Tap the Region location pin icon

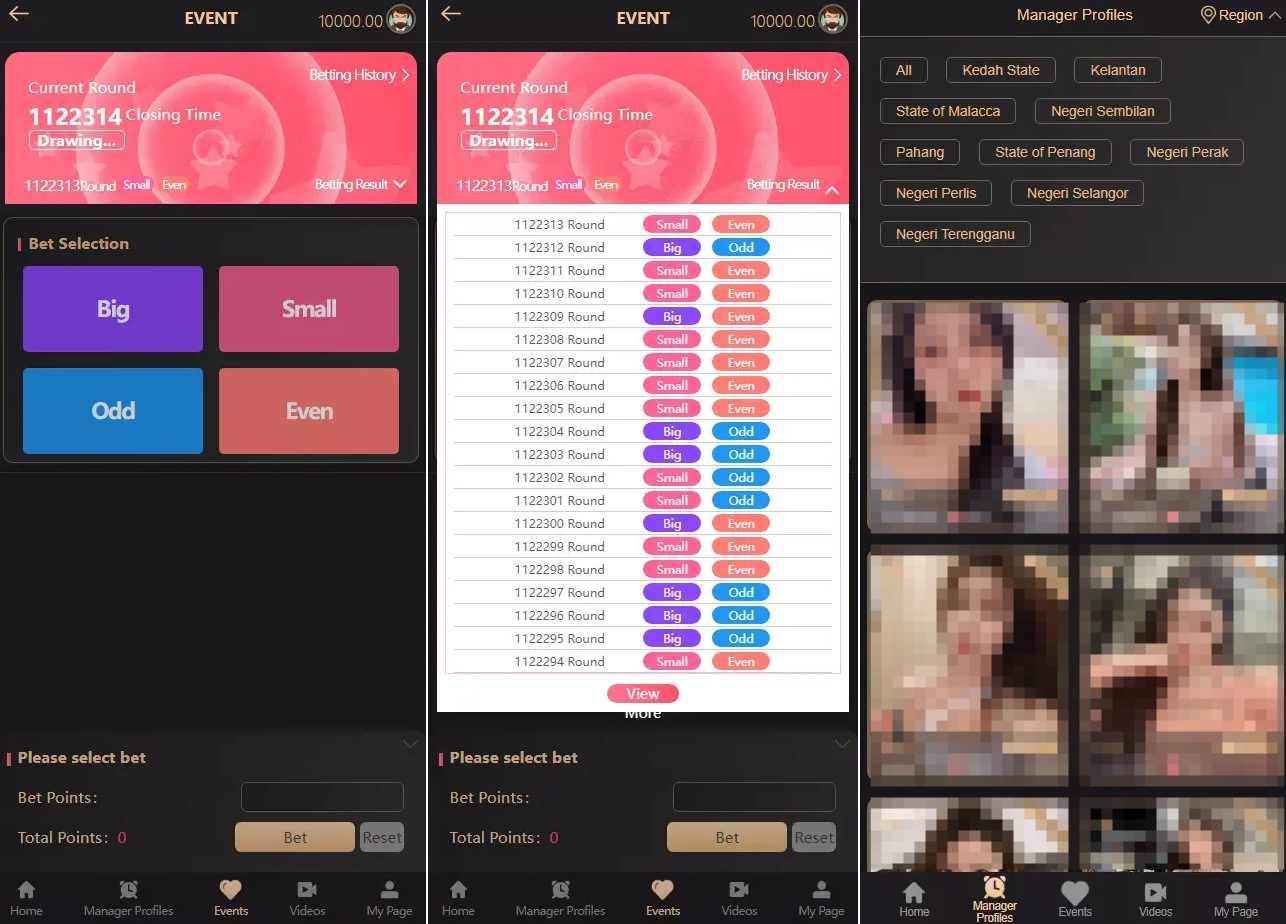click(1208, 15)
